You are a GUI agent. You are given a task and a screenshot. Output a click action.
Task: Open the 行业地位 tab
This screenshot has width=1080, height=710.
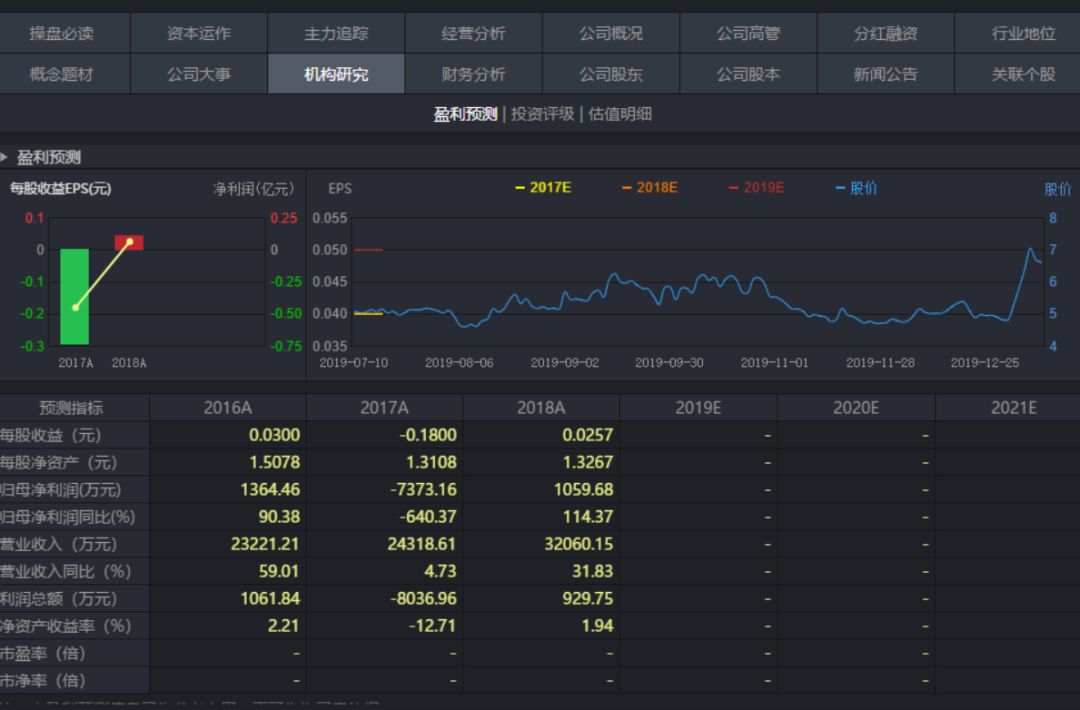tap(1023, 33)
